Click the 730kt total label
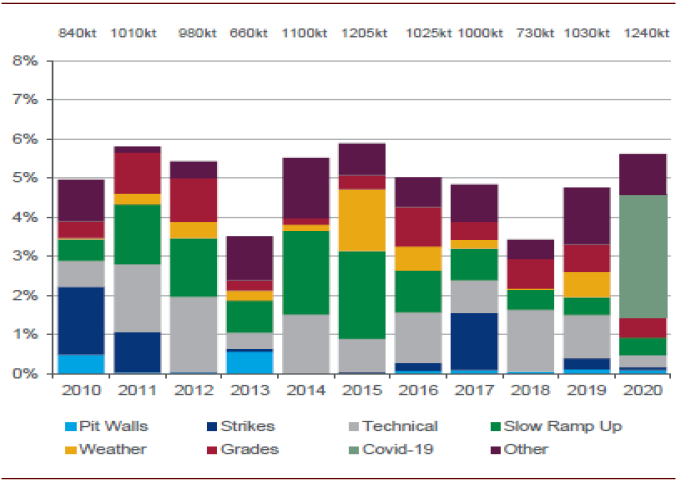 point(535,33)
